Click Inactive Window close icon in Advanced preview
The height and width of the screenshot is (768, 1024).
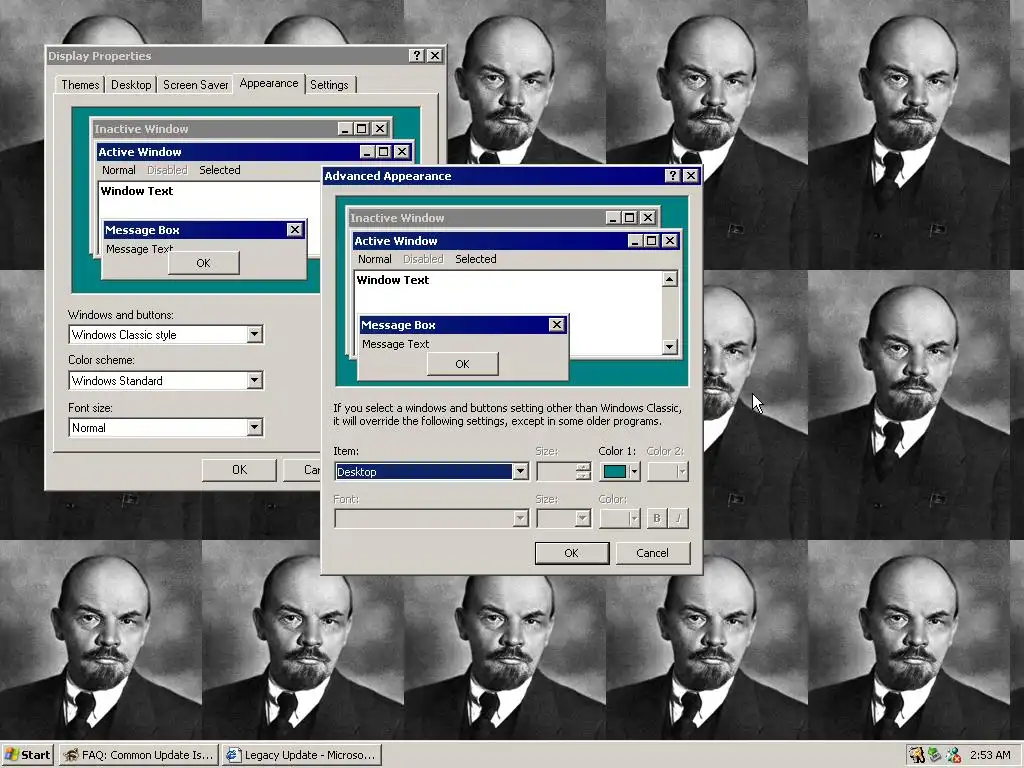pos(648,217)
